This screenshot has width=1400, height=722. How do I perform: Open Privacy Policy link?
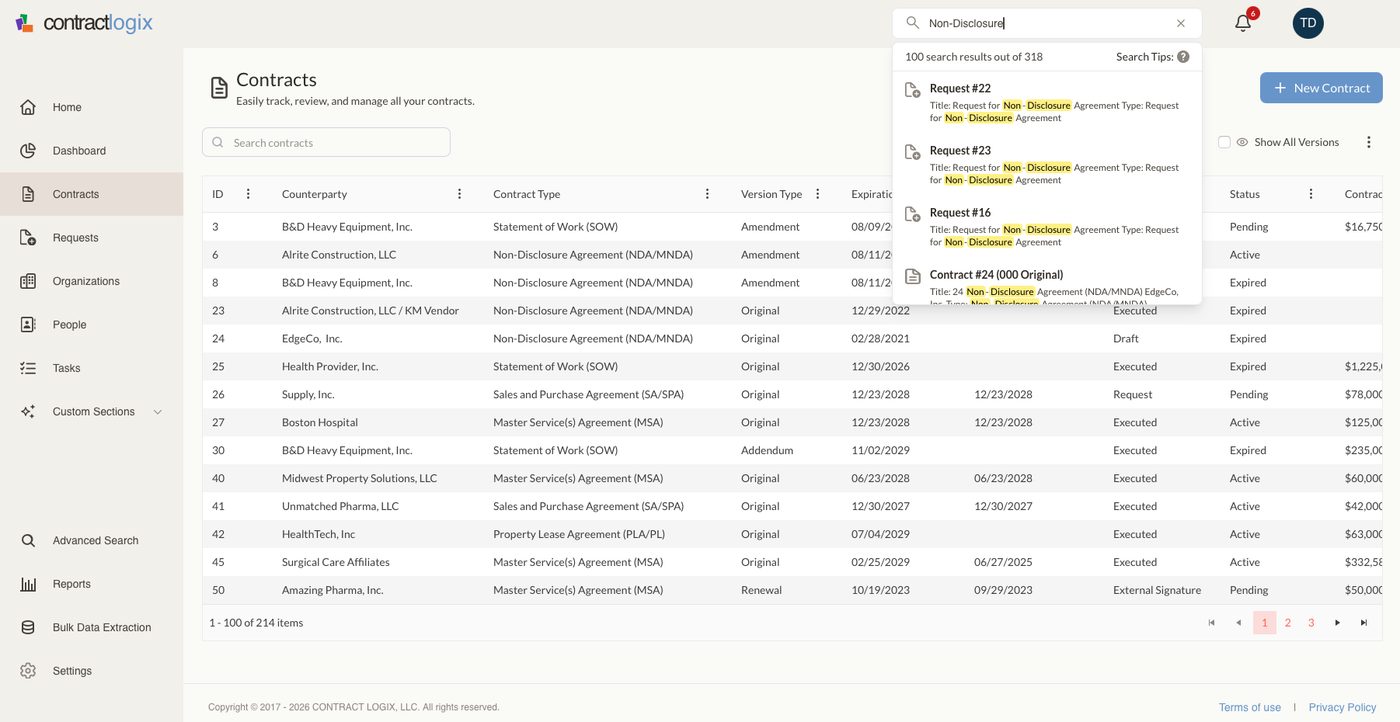1342,707
